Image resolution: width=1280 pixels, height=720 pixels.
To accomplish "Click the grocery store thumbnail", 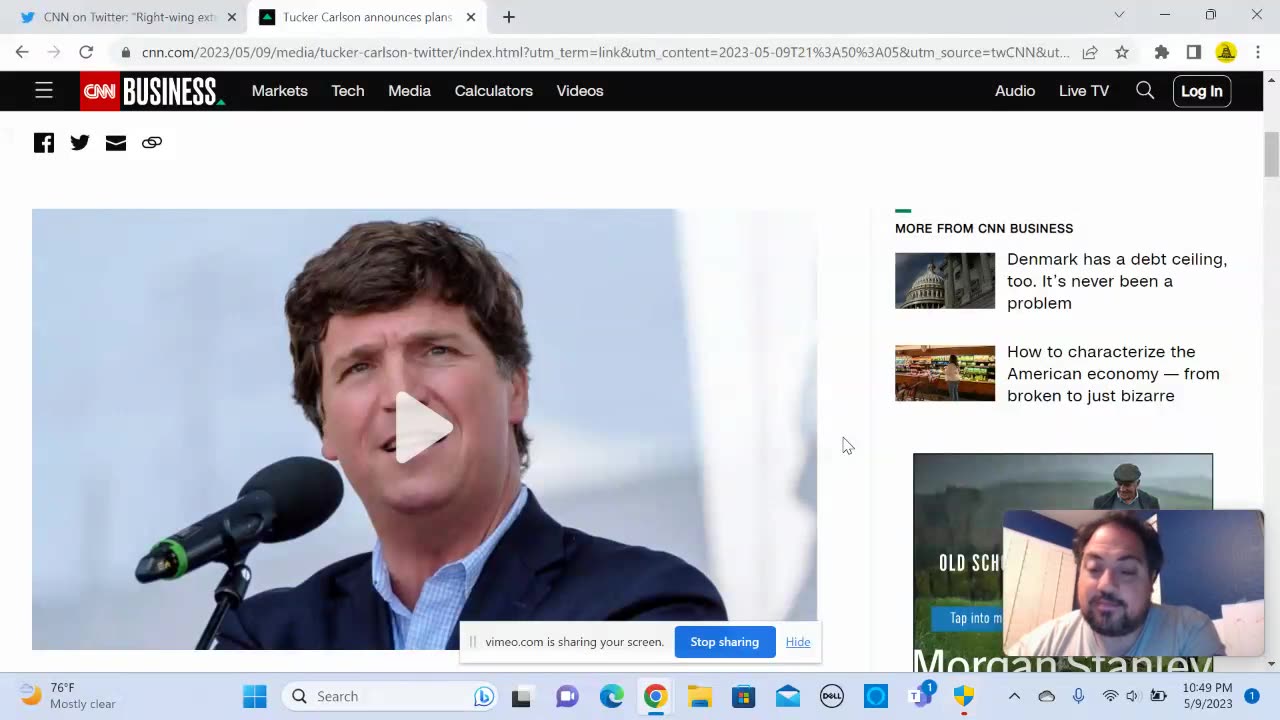I will tap(945, 373).
